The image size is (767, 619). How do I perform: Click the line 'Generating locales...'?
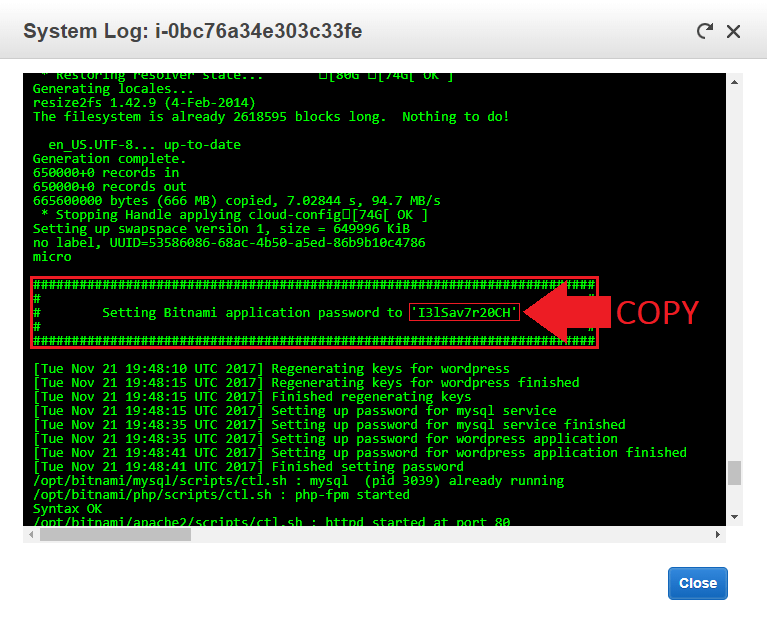113,89
